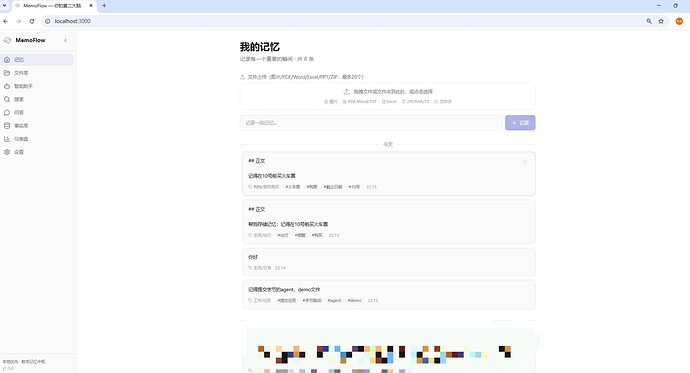Click the #字节跳动 tag
The width and height of the screenshot is (690, 373).
pyautogui.click(x=312, y=300)
